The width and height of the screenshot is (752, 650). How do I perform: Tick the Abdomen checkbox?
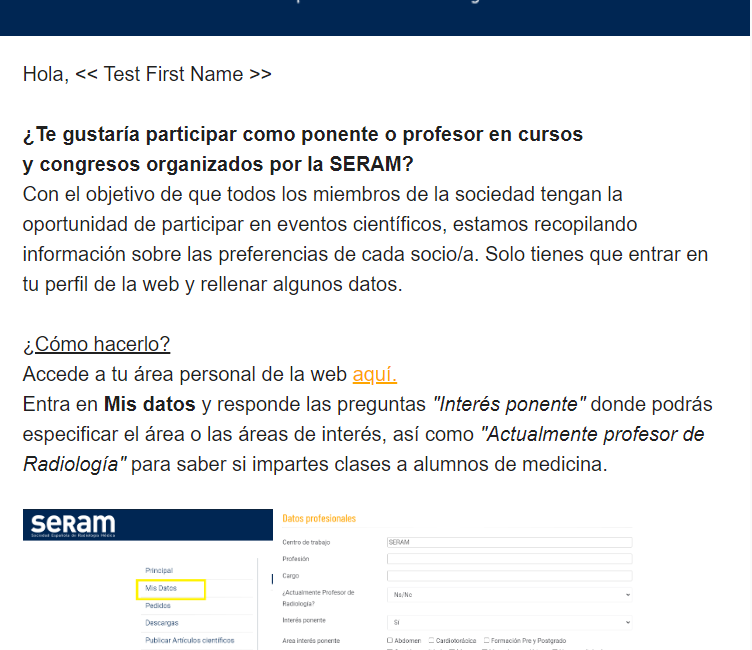click(390, 640)
